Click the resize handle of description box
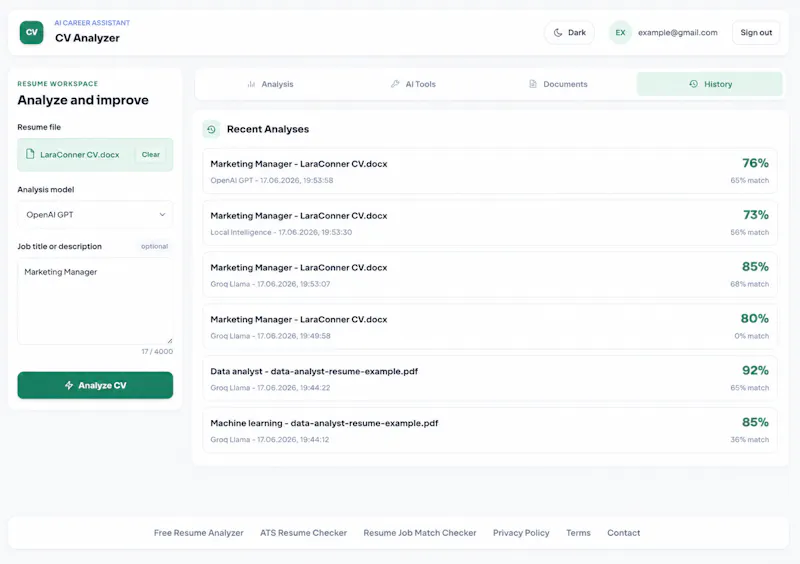The image size is (800, 564). [x=169, y=340]
